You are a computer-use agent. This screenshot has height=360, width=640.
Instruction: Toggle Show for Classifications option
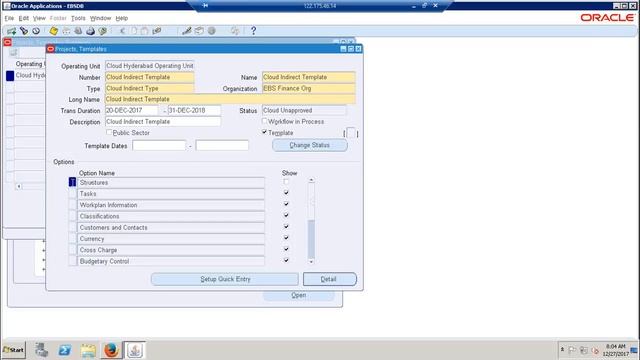pyautogui.click(x=286, y=215)
